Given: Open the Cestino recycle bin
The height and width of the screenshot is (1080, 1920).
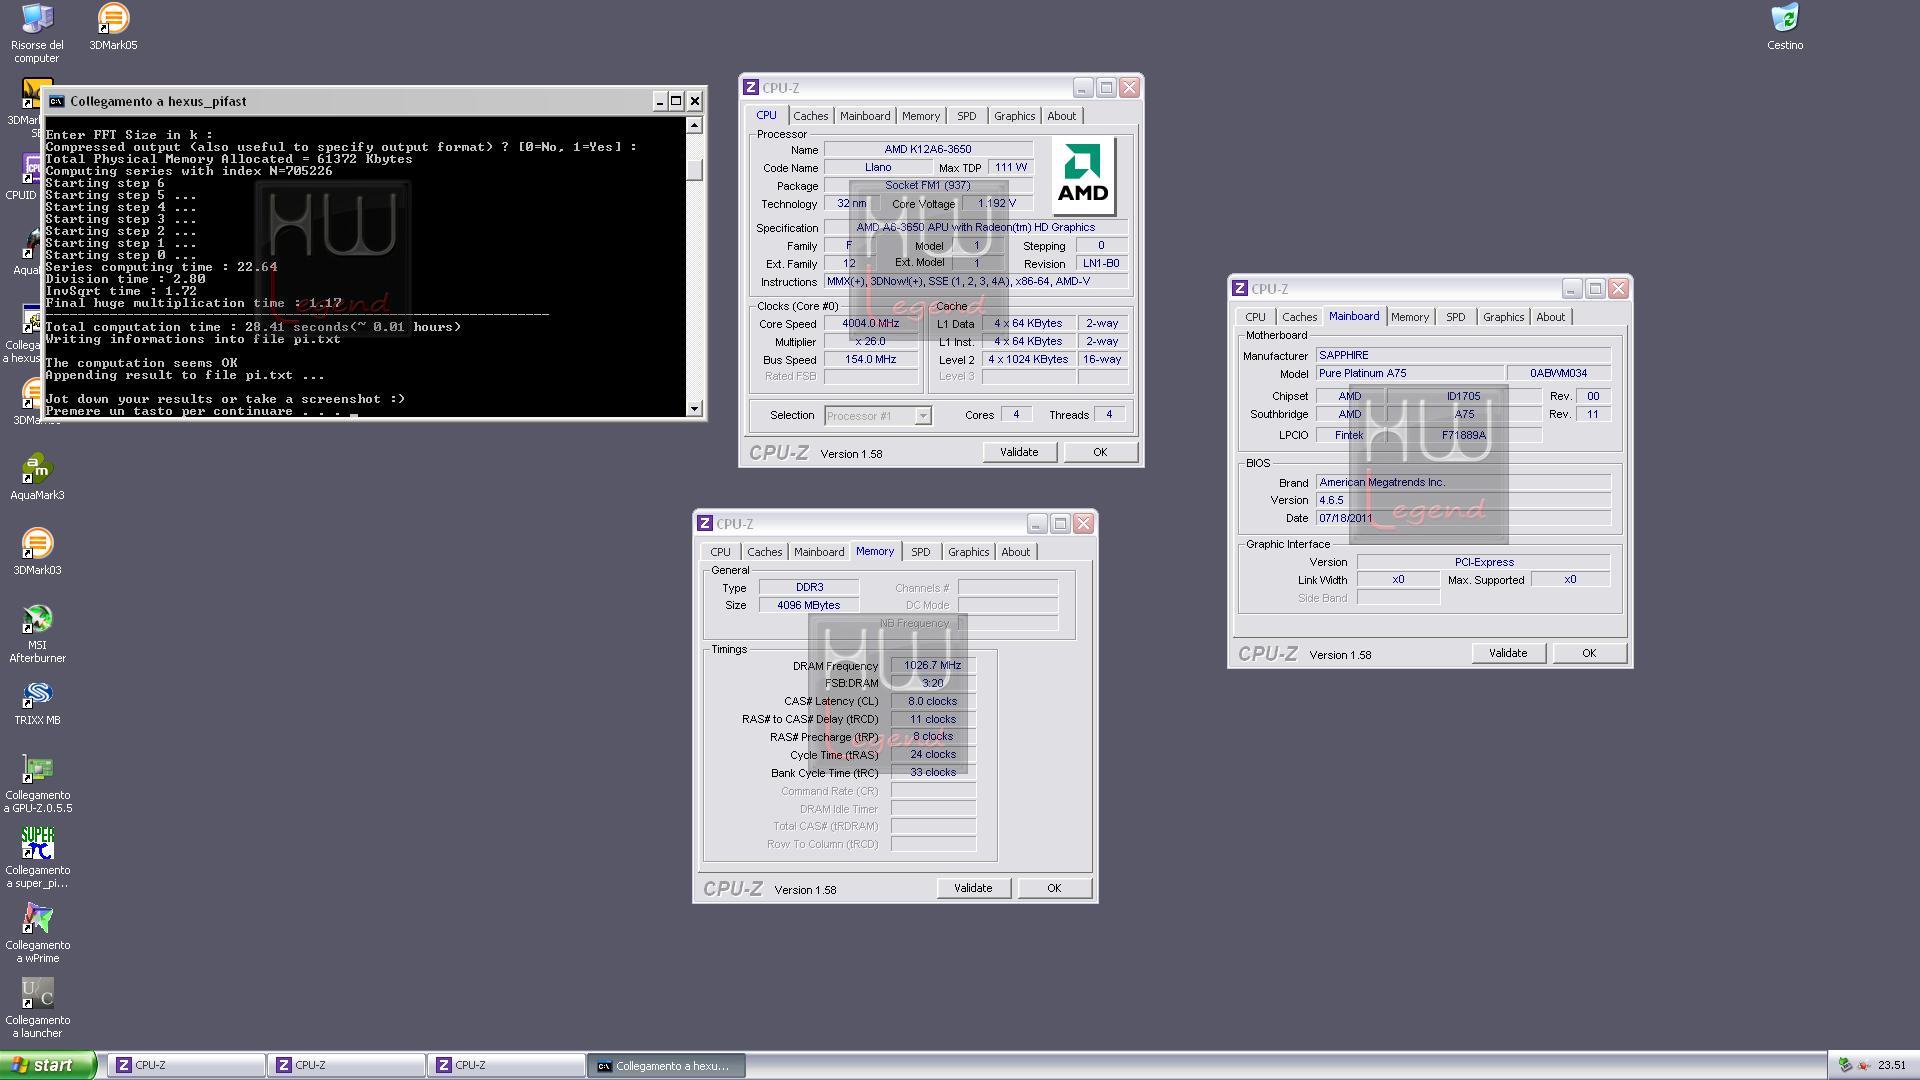Looking at the screenshot, I should pos(1785,27).
